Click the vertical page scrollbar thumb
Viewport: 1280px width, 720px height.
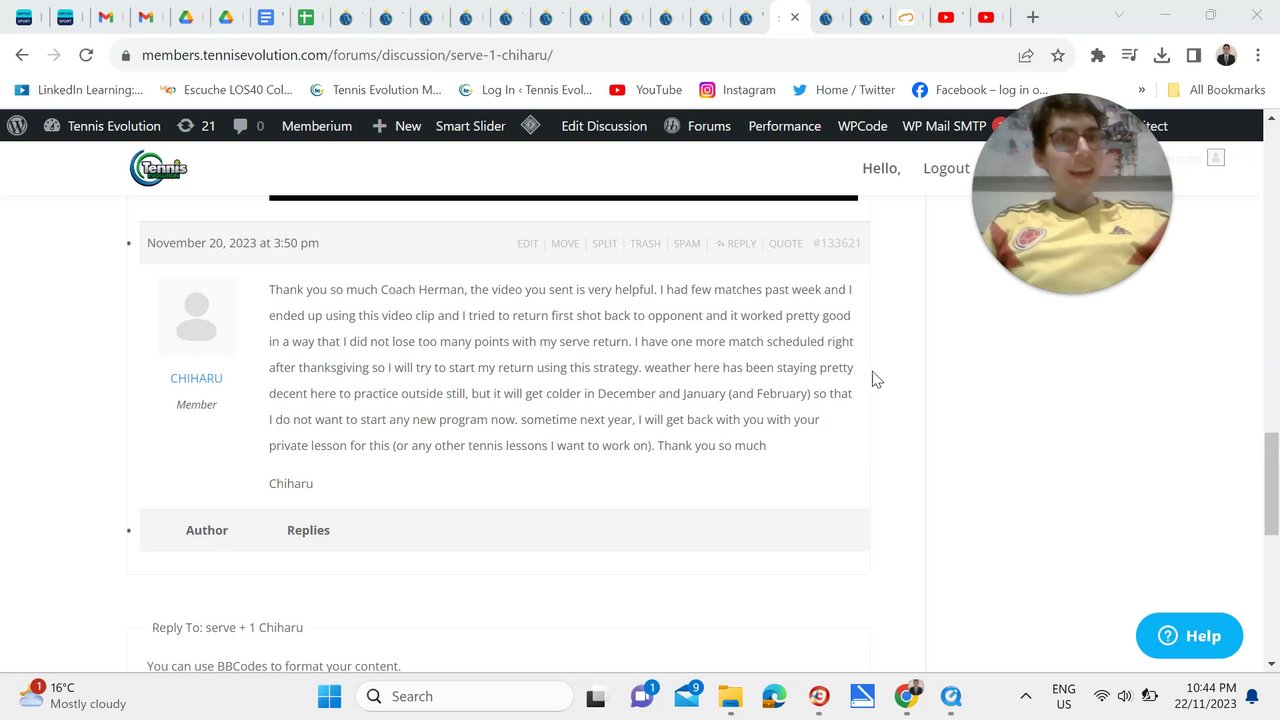tap(1271, 484)
